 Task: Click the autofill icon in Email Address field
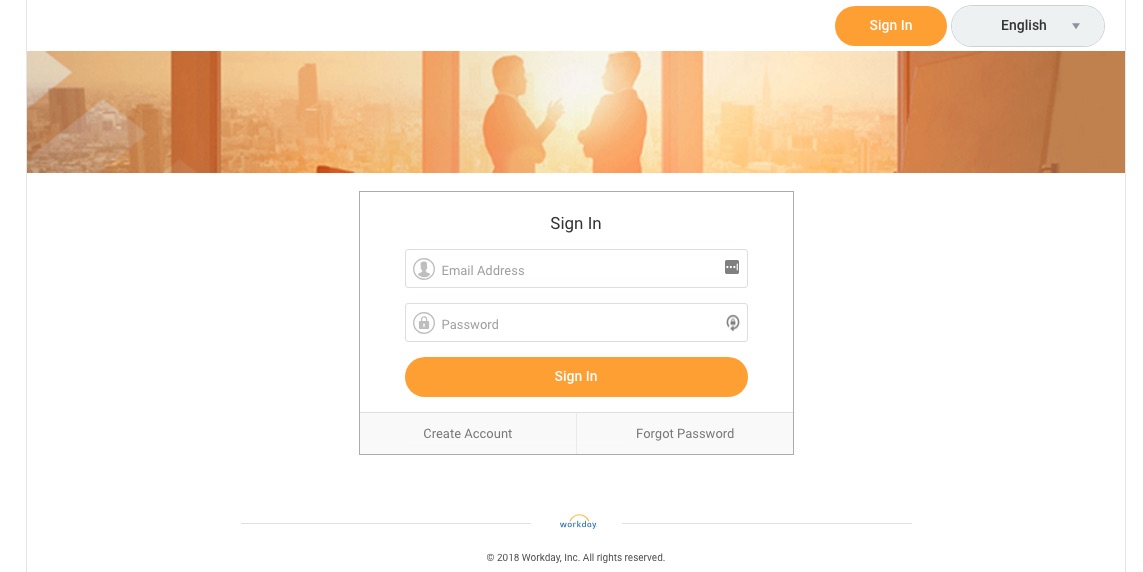pos(732,267)
